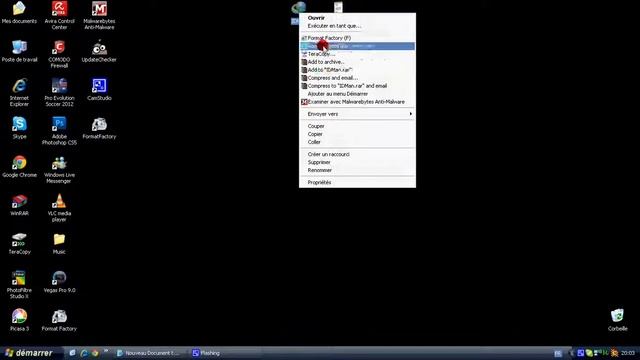Open FormatFactory icon in third column
This screenshot has height=360, width=640.
point(99,128)
